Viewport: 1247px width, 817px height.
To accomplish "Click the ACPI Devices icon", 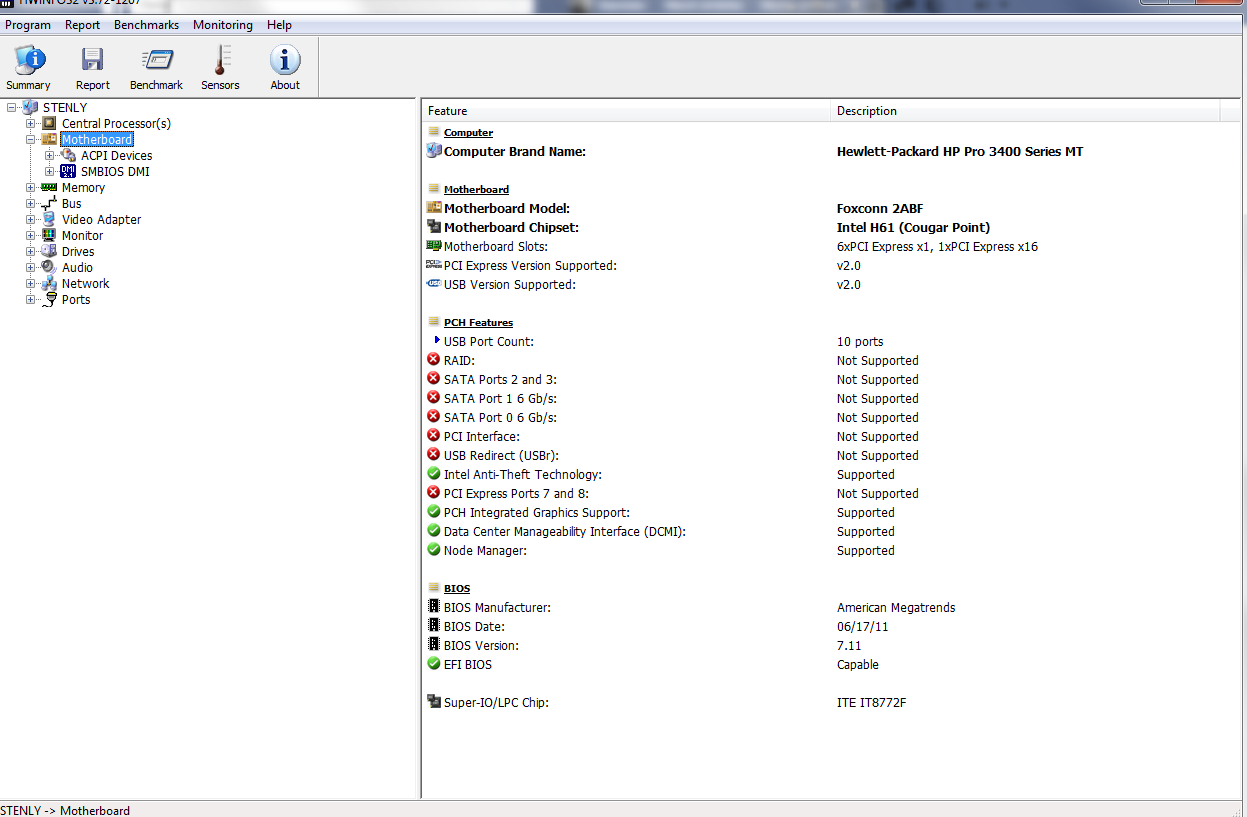I will [68, 155].
